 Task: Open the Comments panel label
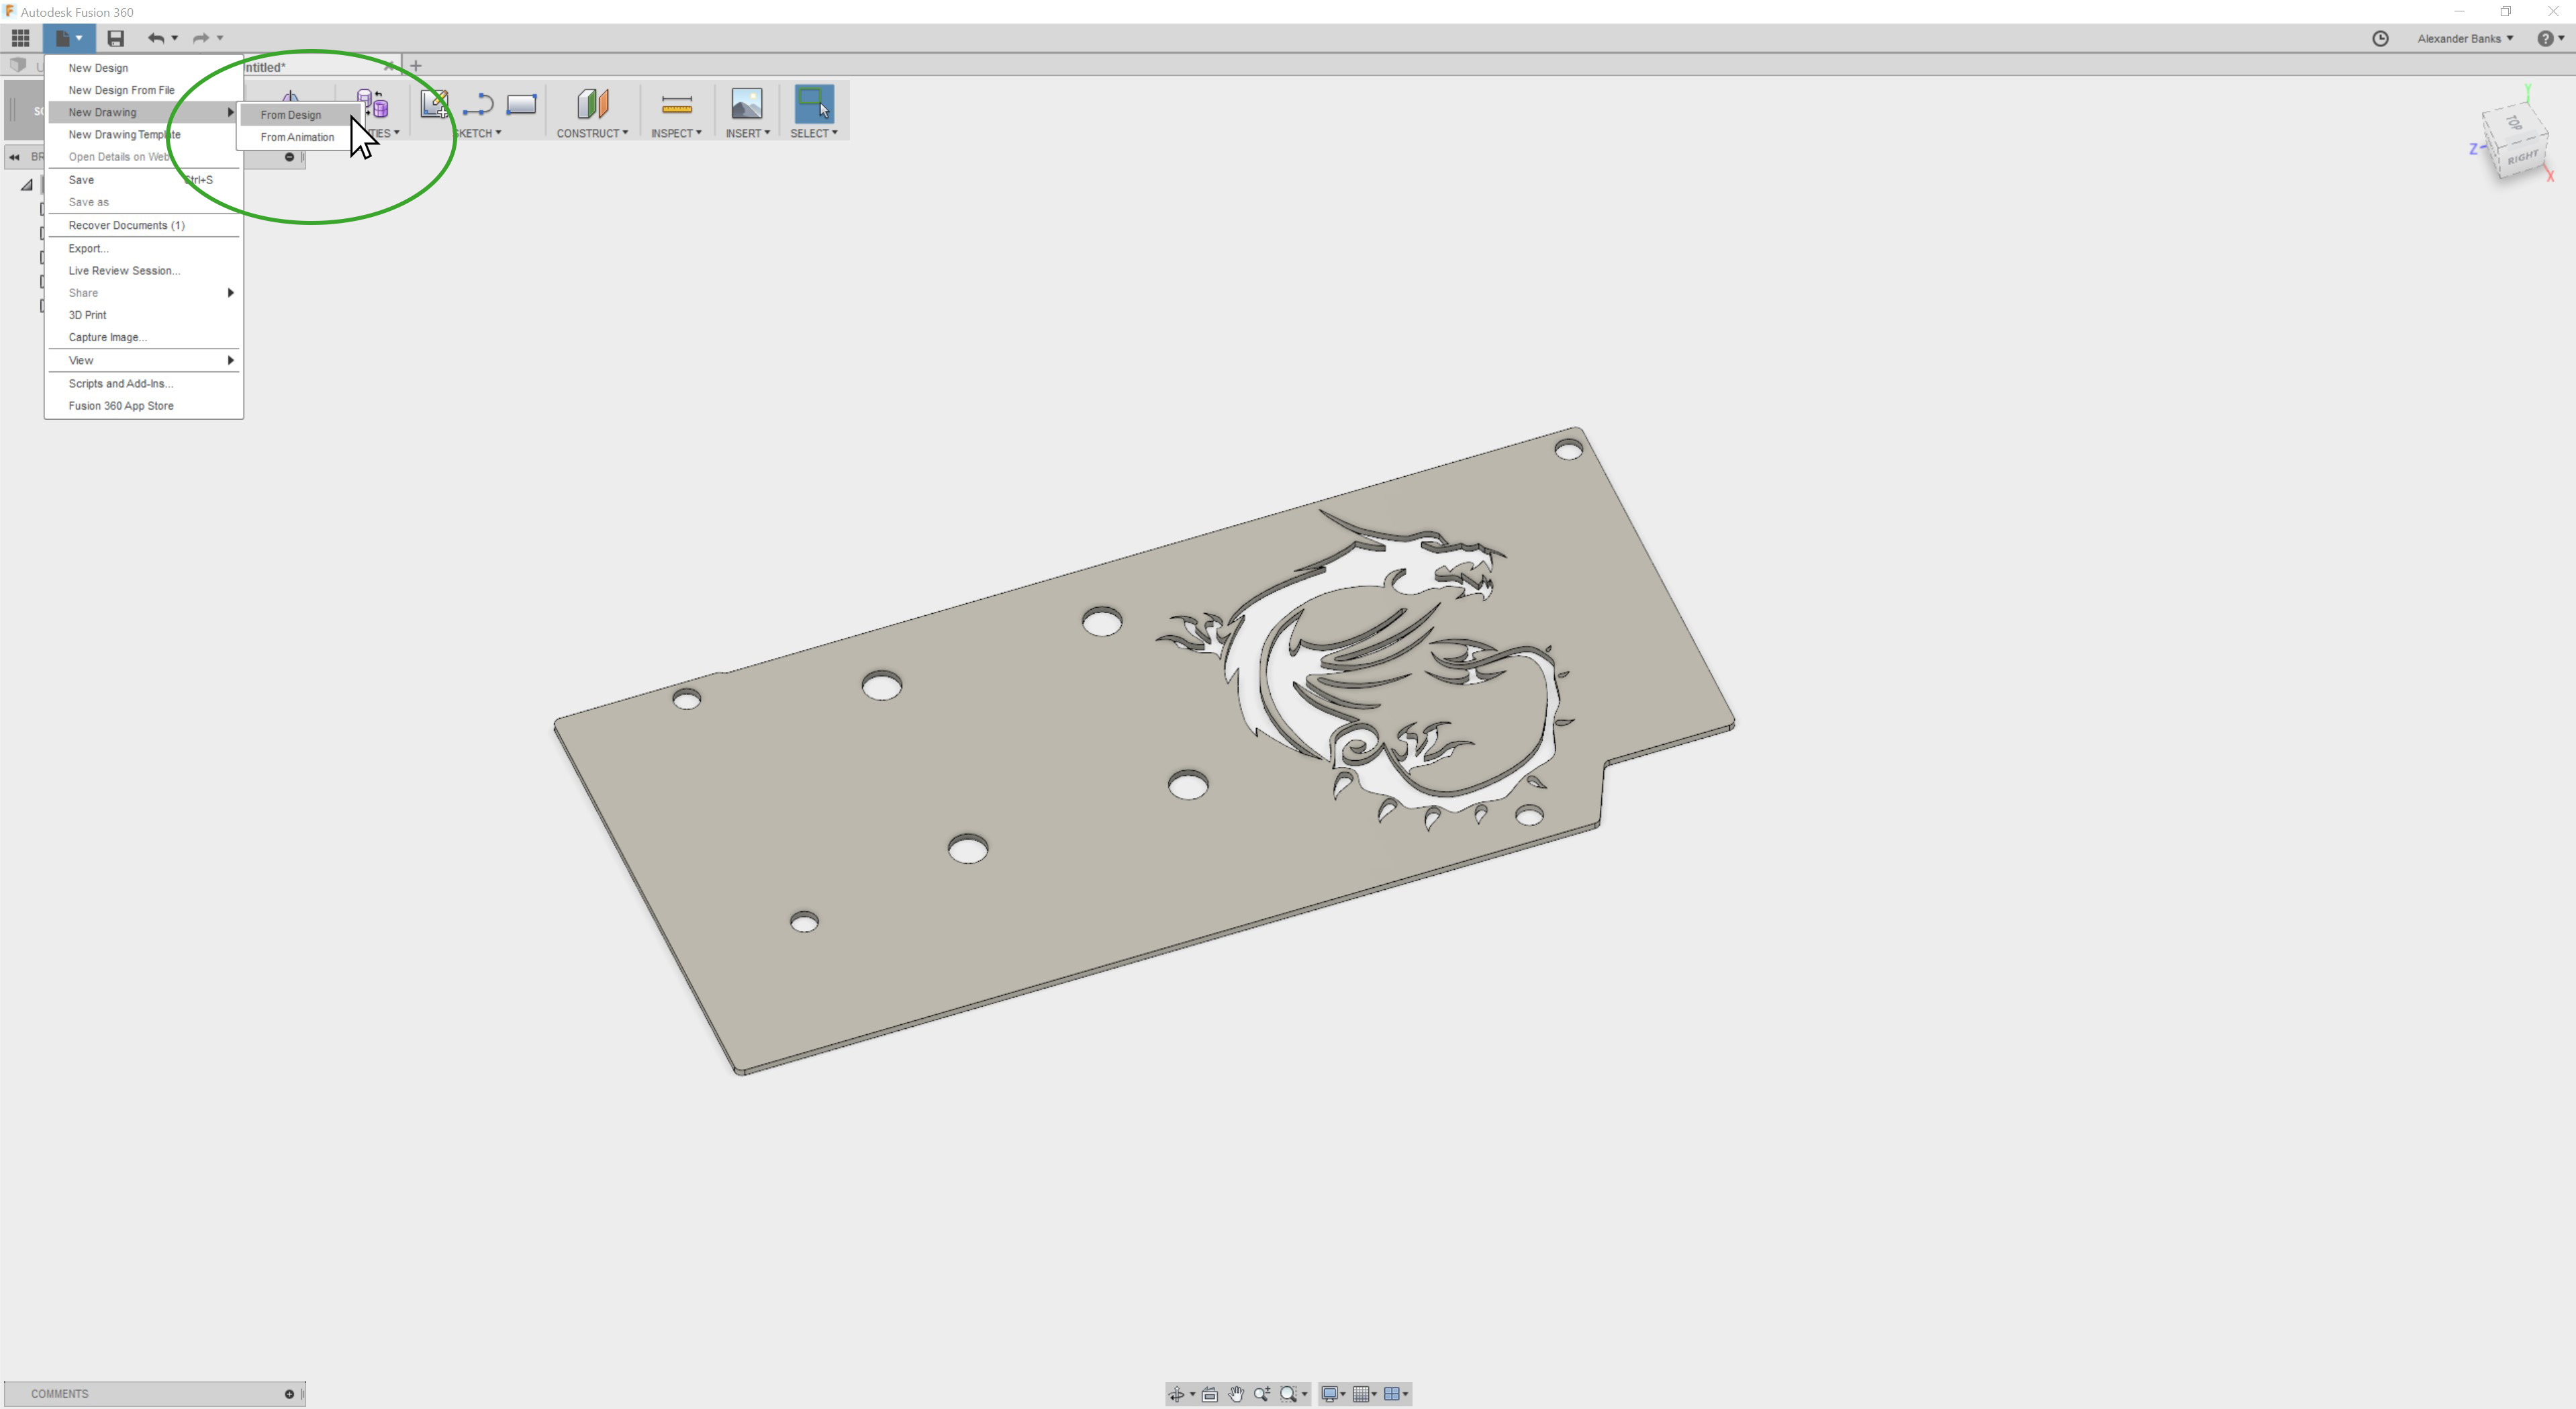(x=59, y=1394)
